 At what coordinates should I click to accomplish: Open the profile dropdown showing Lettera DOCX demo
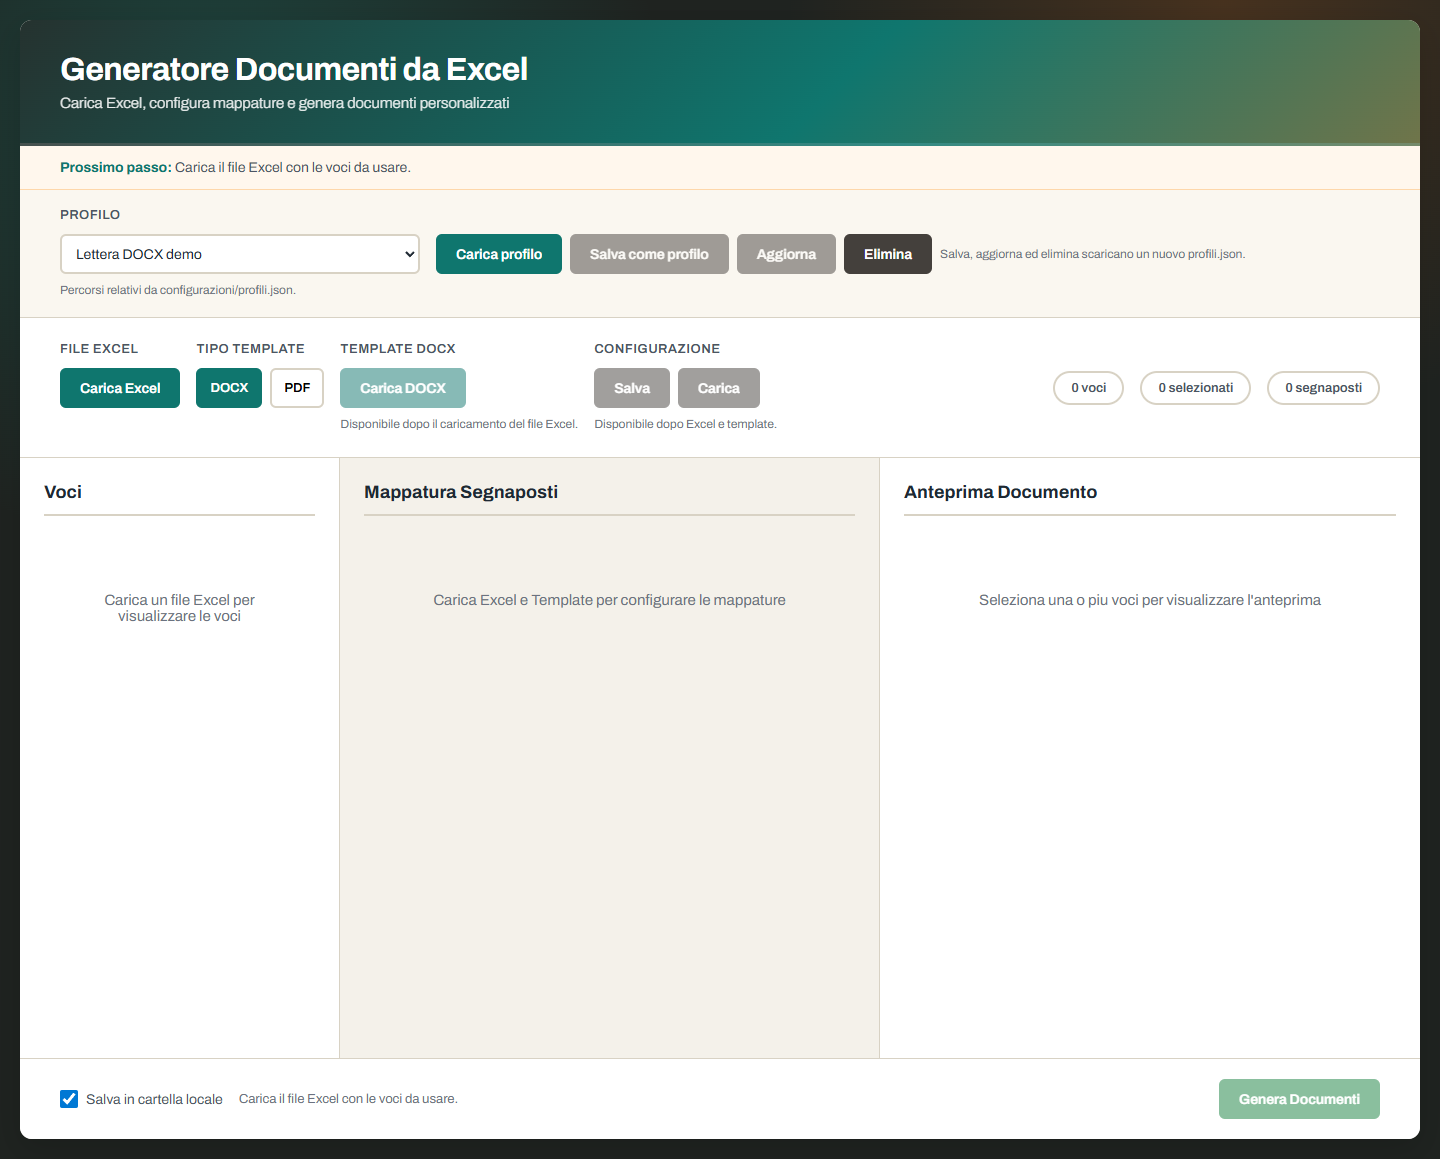240,254
